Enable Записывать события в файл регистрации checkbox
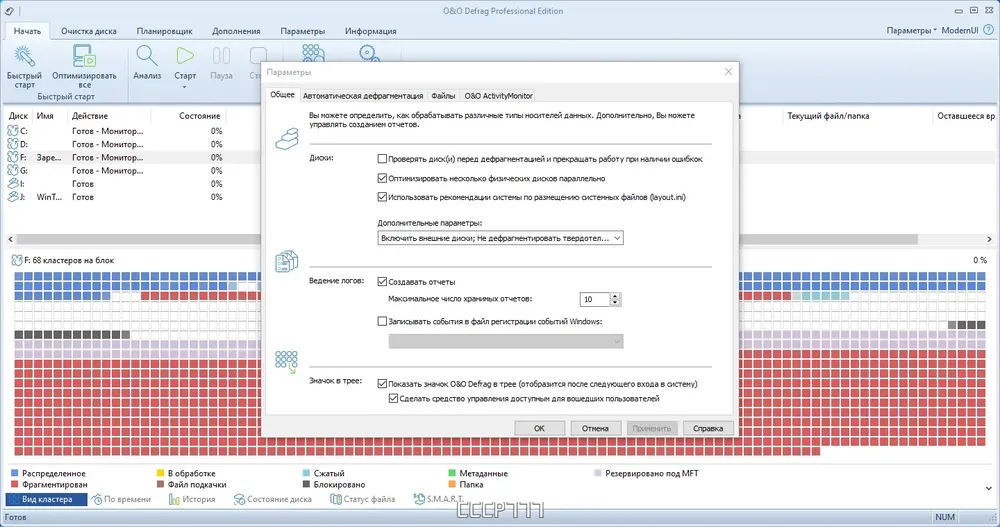The width and height of the screenshot is (1000, 527). tap(382, 321)
